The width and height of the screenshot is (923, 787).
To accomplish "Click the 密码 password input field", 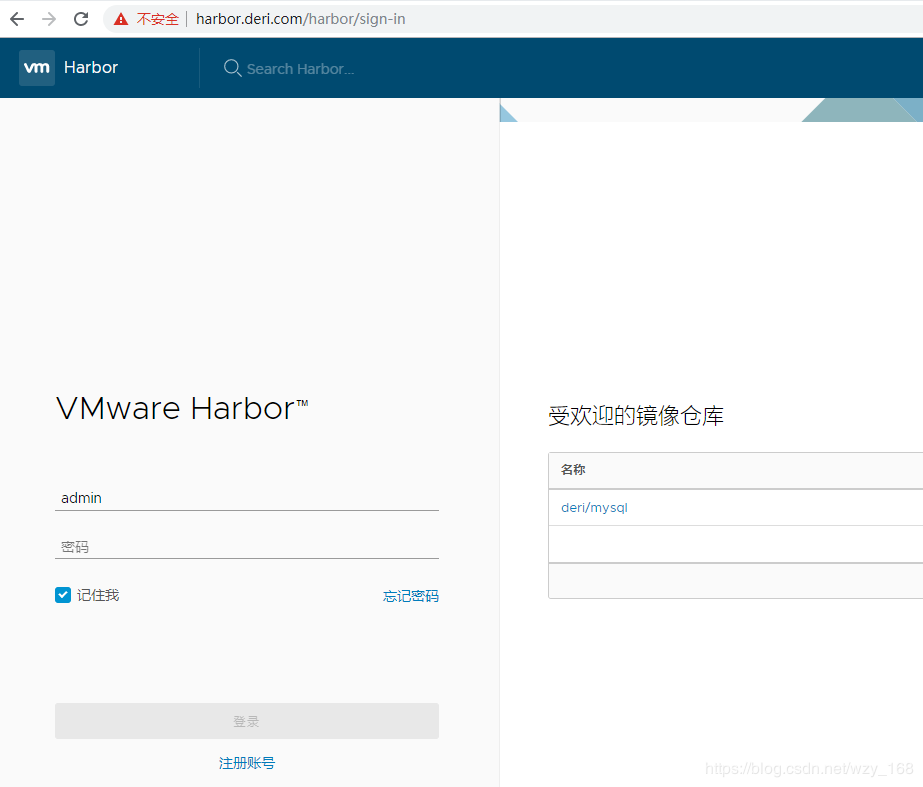I will 246,545.
